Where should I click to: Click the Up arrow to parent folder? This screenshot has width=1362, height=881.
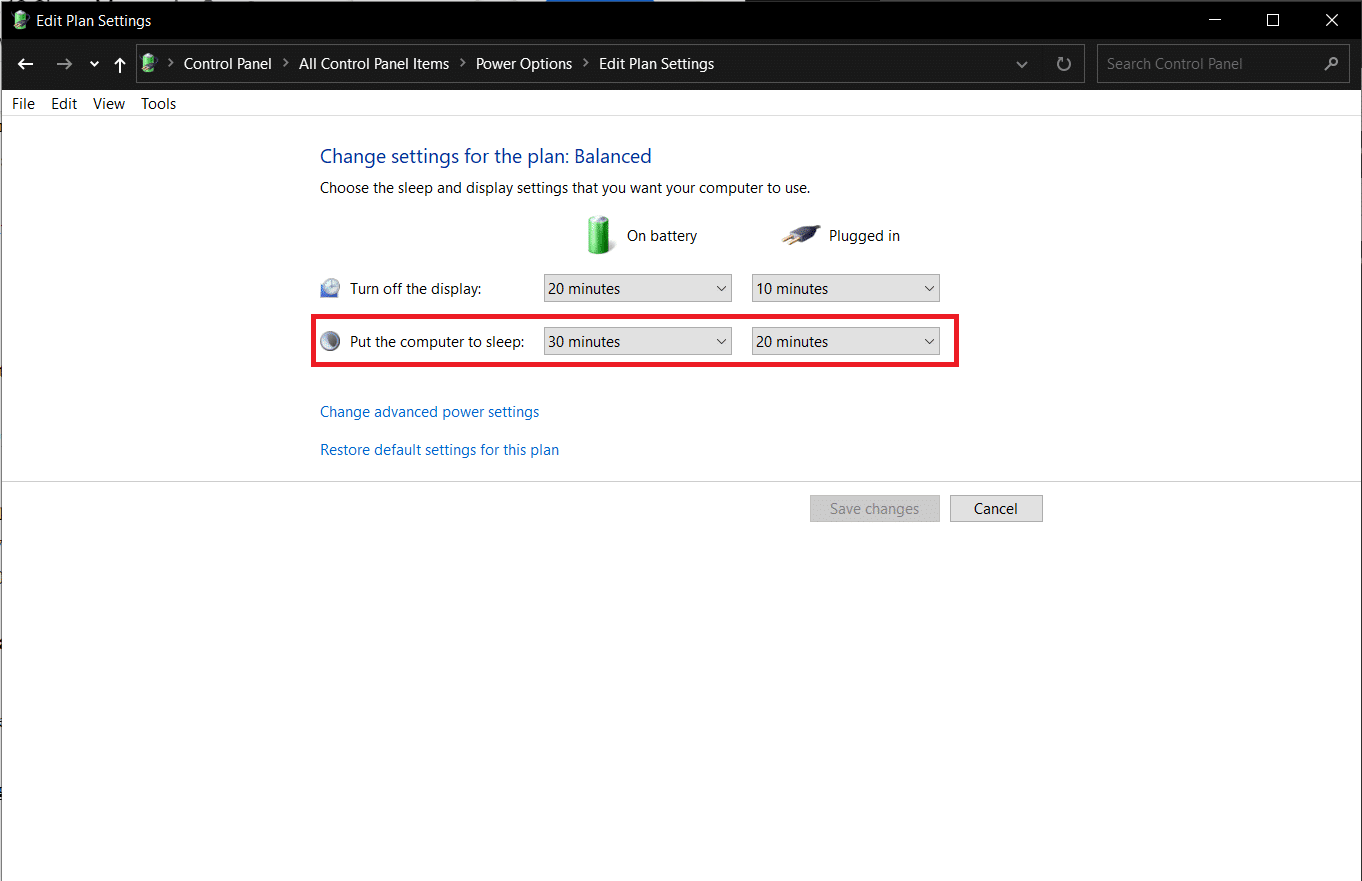click(x=120, y=64)
